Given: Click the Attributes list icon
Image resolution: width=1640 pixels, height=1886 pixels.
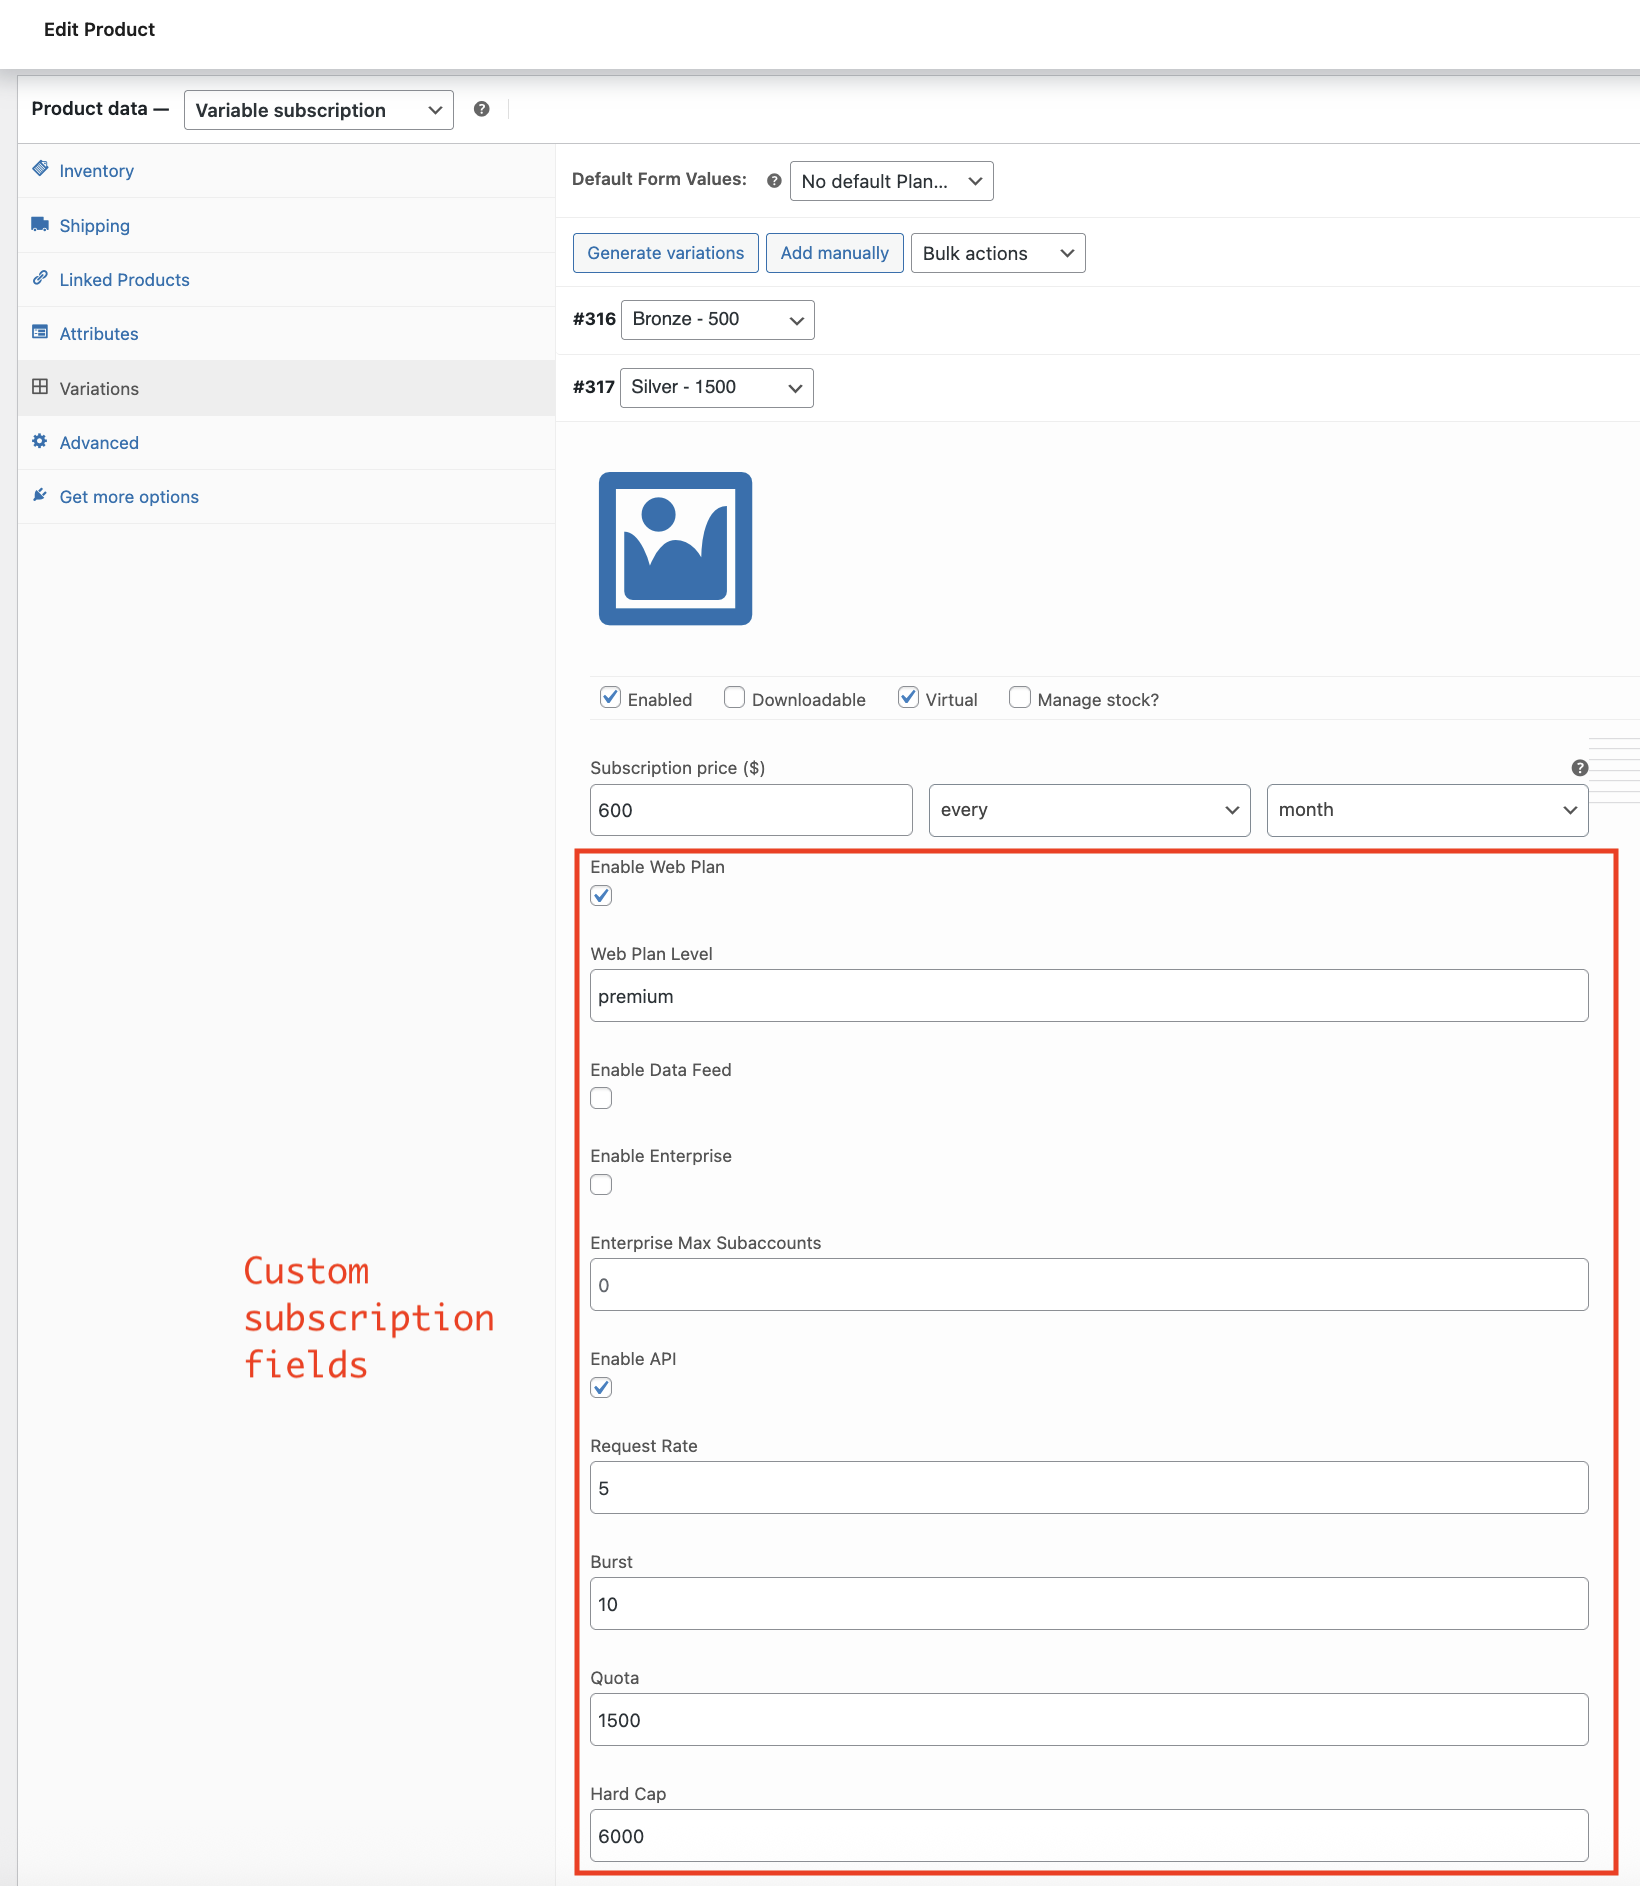Looking at the screenshot, I should [x=40, y=332].
